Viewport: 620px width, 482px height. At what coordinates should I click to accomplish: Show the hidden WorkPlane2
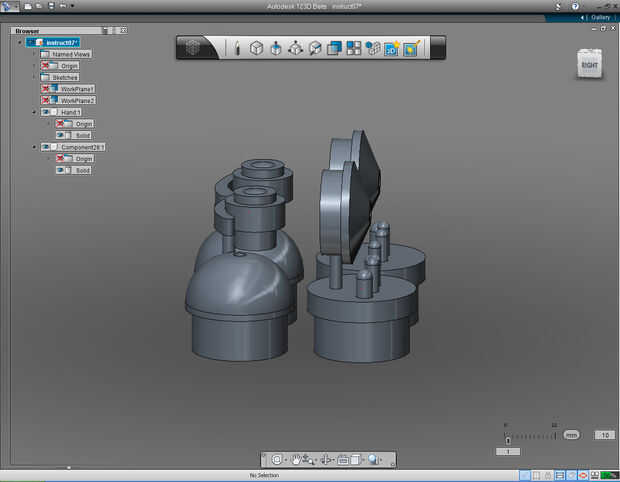[46, 100]
